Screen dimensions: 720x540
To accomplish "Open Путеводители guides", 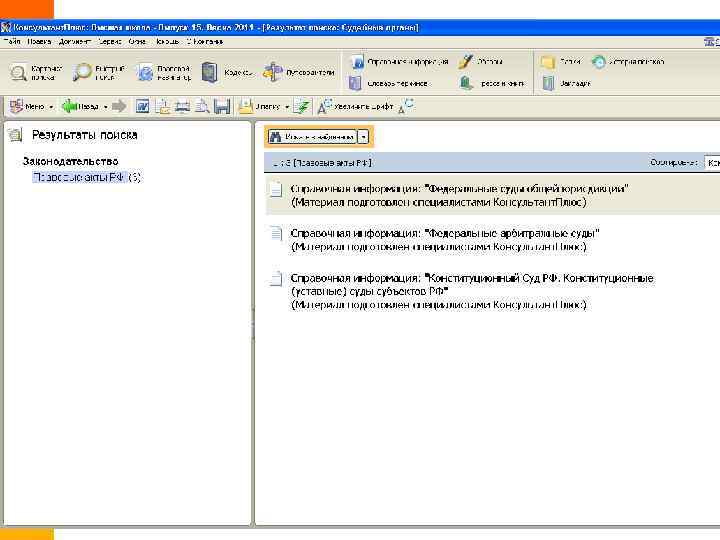I will (299, 73).
